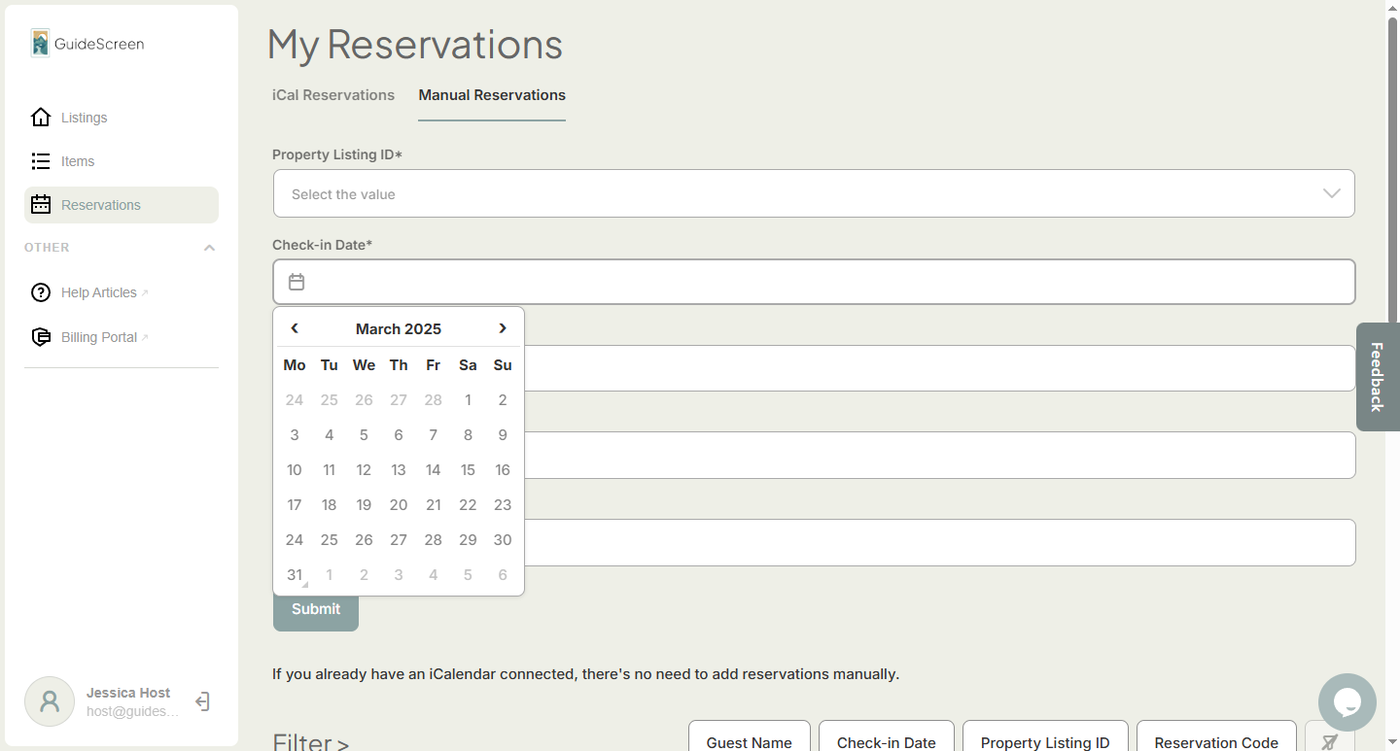This screenshot has width=1400, height=751.
Task: Click the Help Articles question mark icon
Action: [x=41, y=293]
